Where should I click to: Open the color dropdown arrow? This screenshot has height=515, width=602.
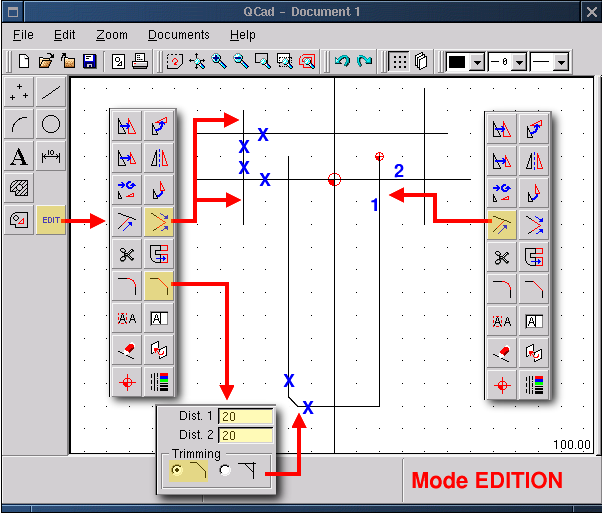point(477,62)
